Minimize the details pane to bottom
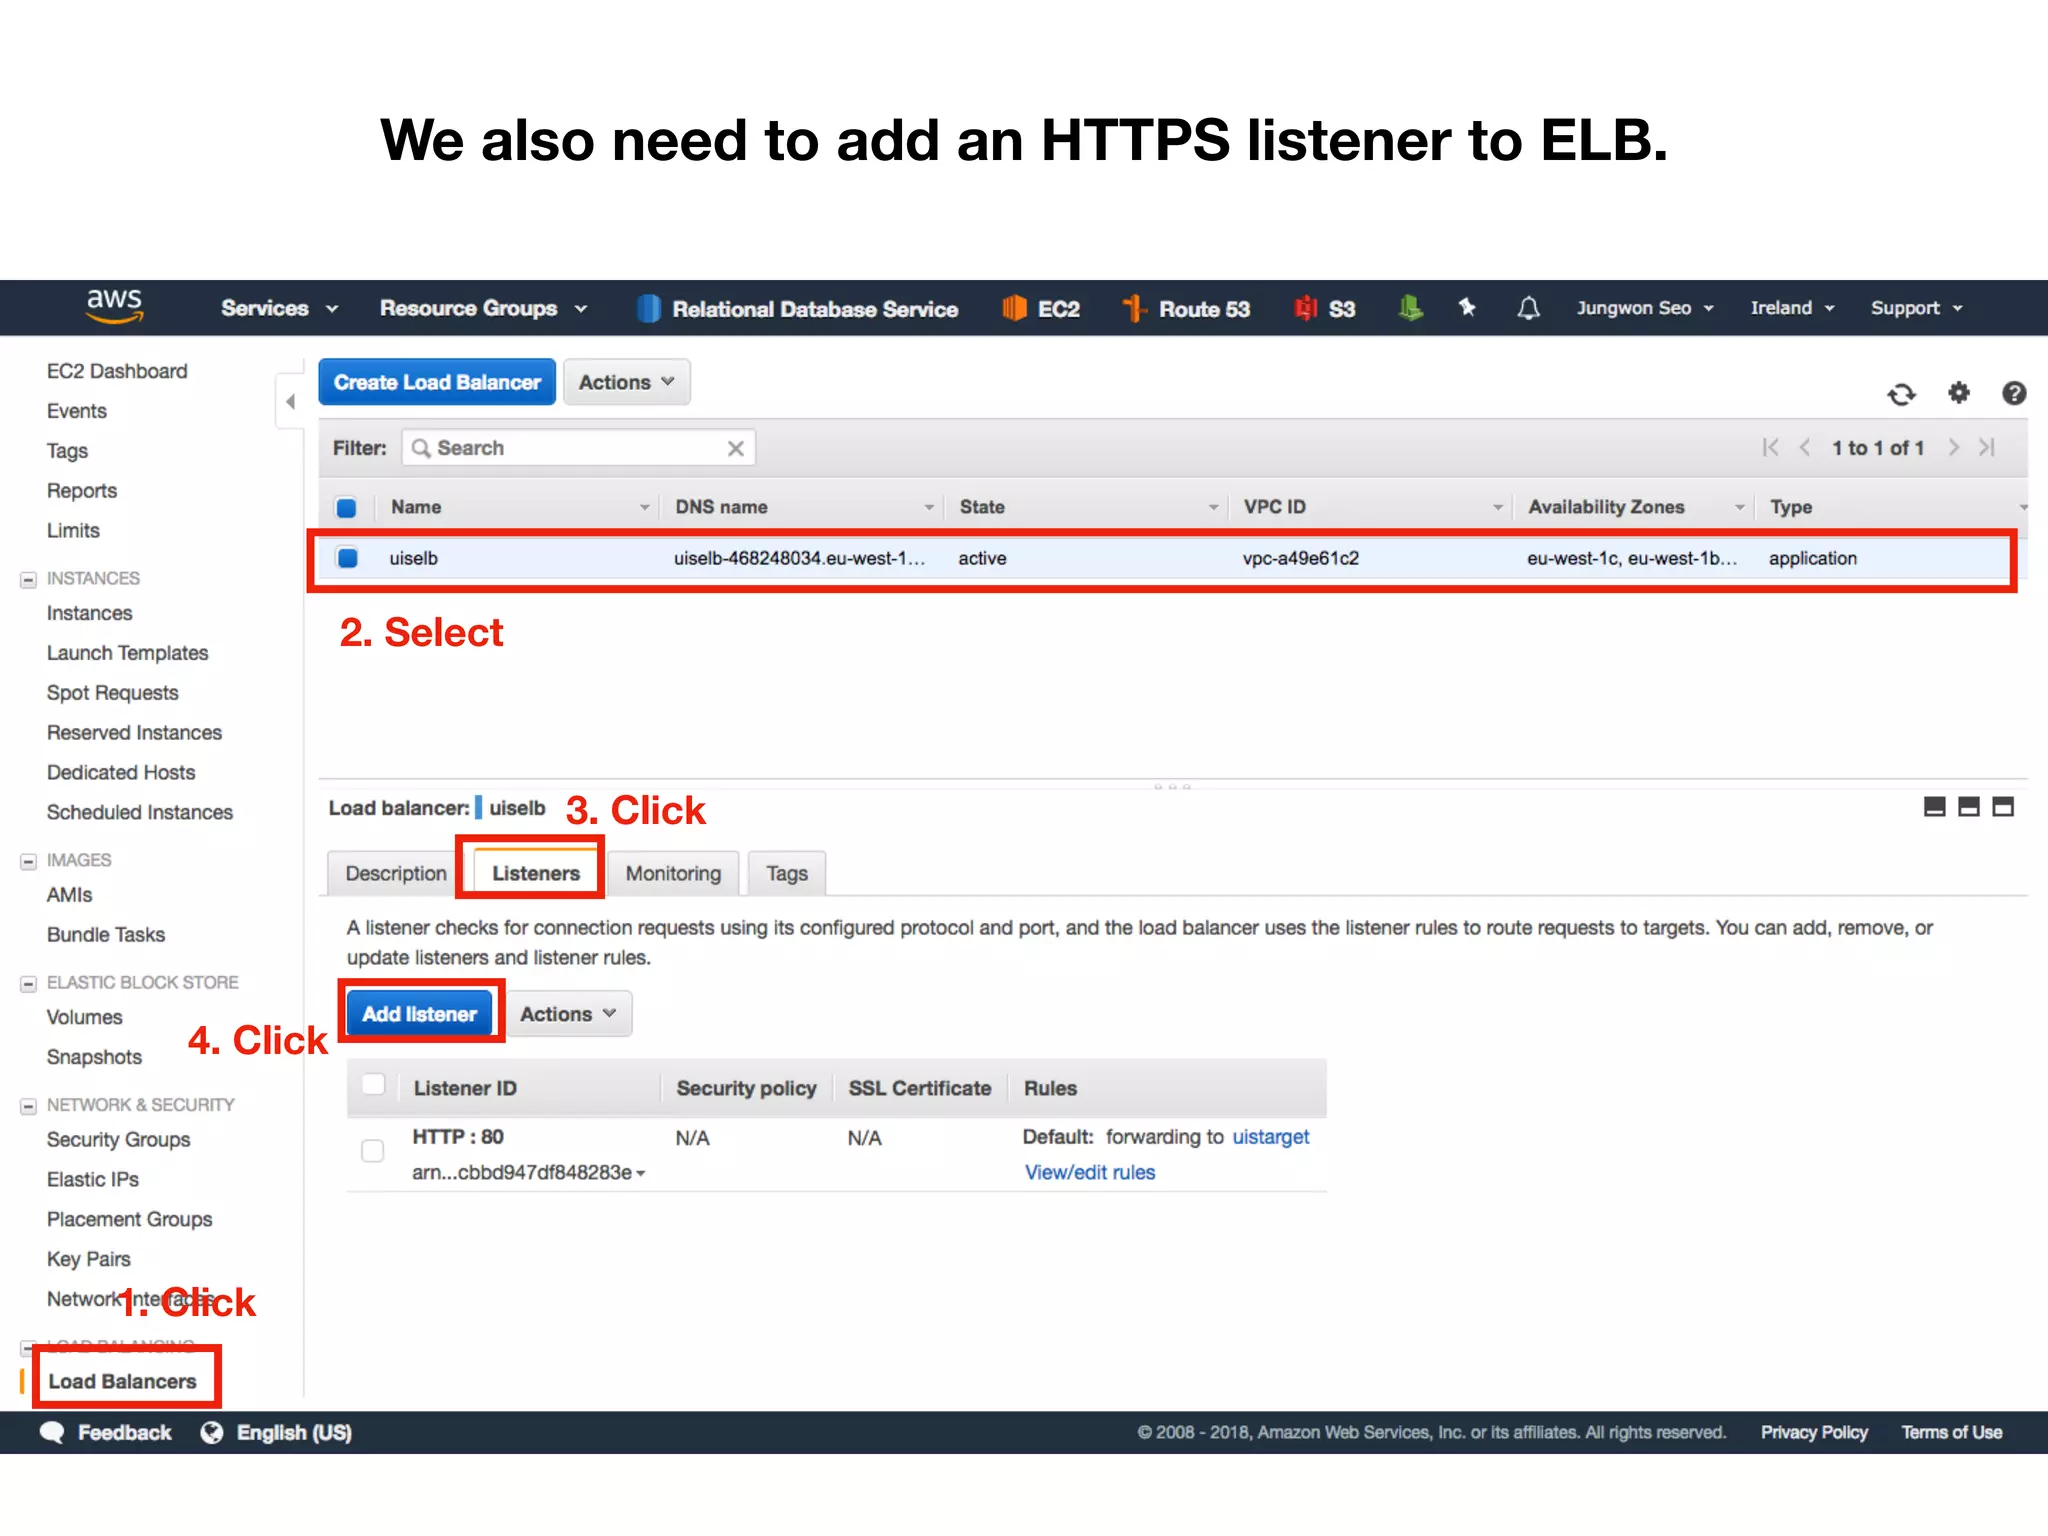2048x1536 pixels. (1934, 807)
